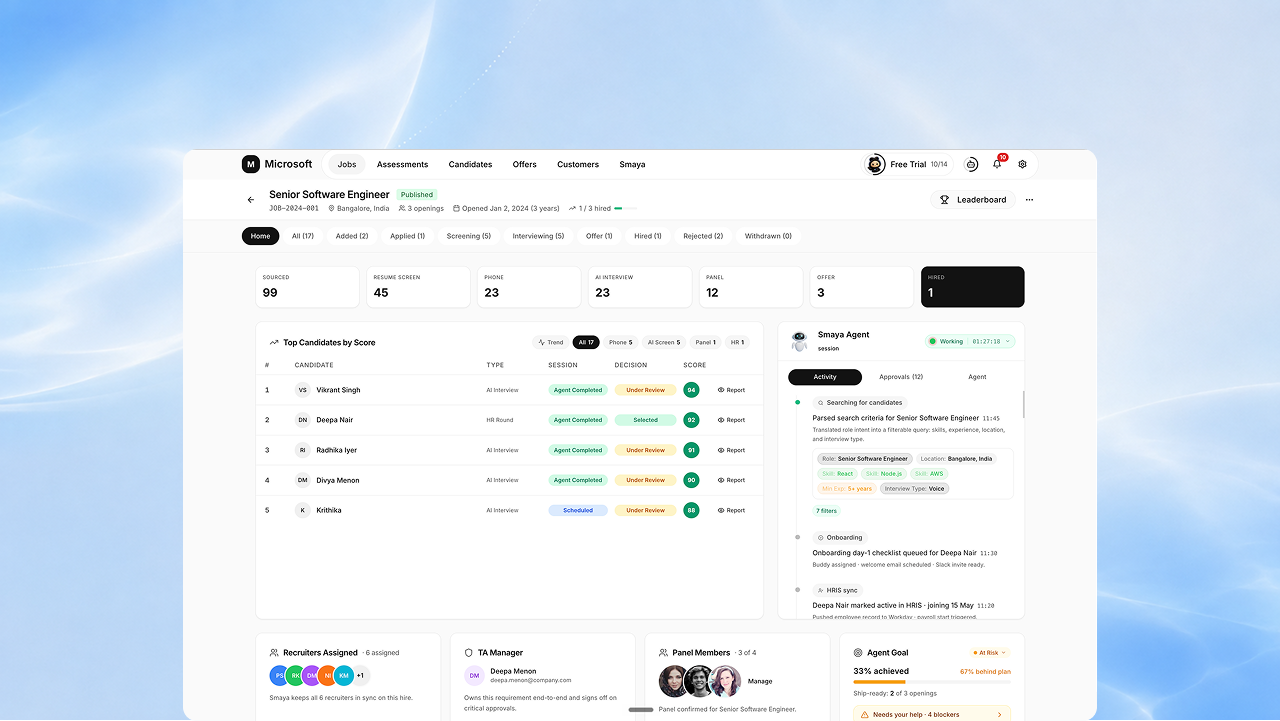Open the Smaya menu item
This screenshot has height=721, width=1280.
pyautogui.click(x=632, y=164)
